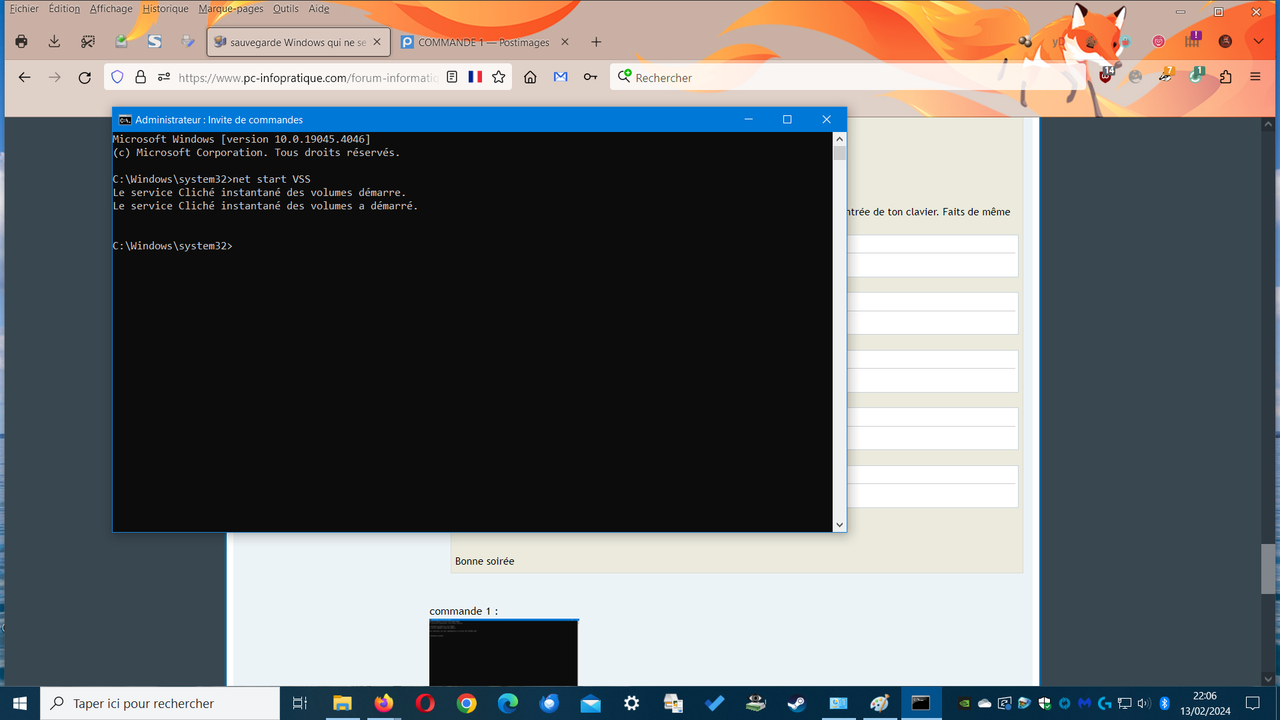Image resolution: width=1280 pixels, height=720 pixels.
Task: Expand the Firefox tab list chevron
Action: point(1259,42)
